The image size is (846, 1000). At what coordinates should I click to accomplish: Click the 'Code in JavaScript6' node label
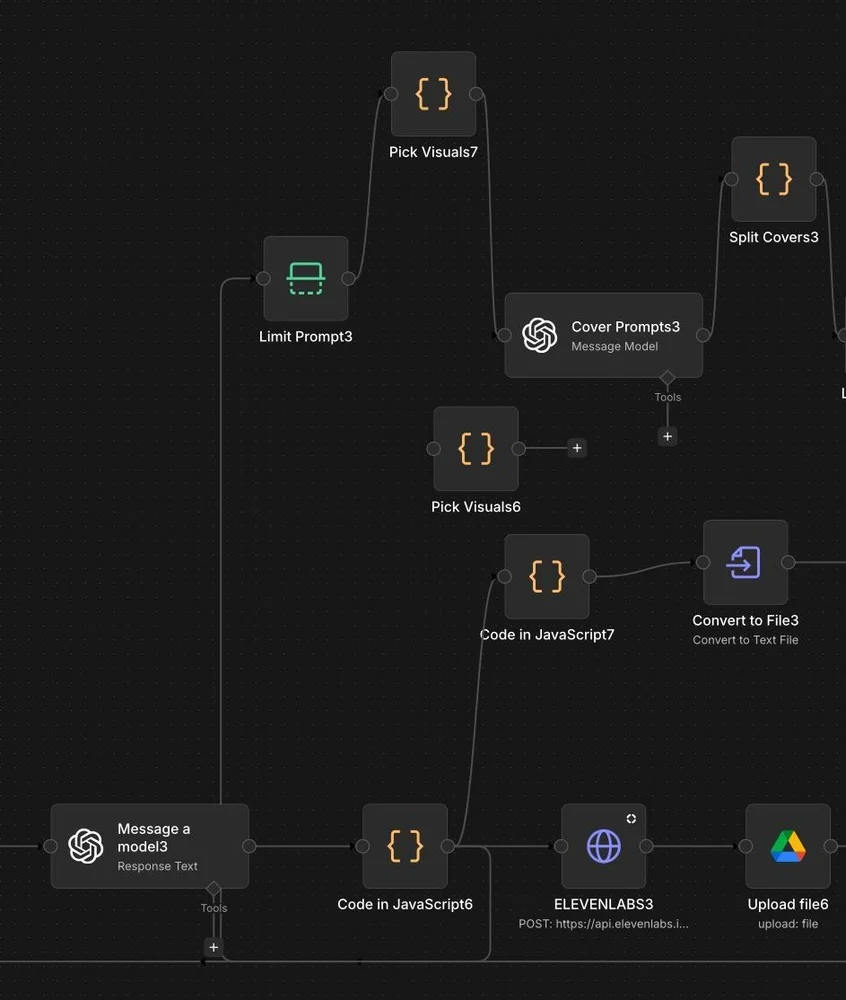(x=405, y=904)
